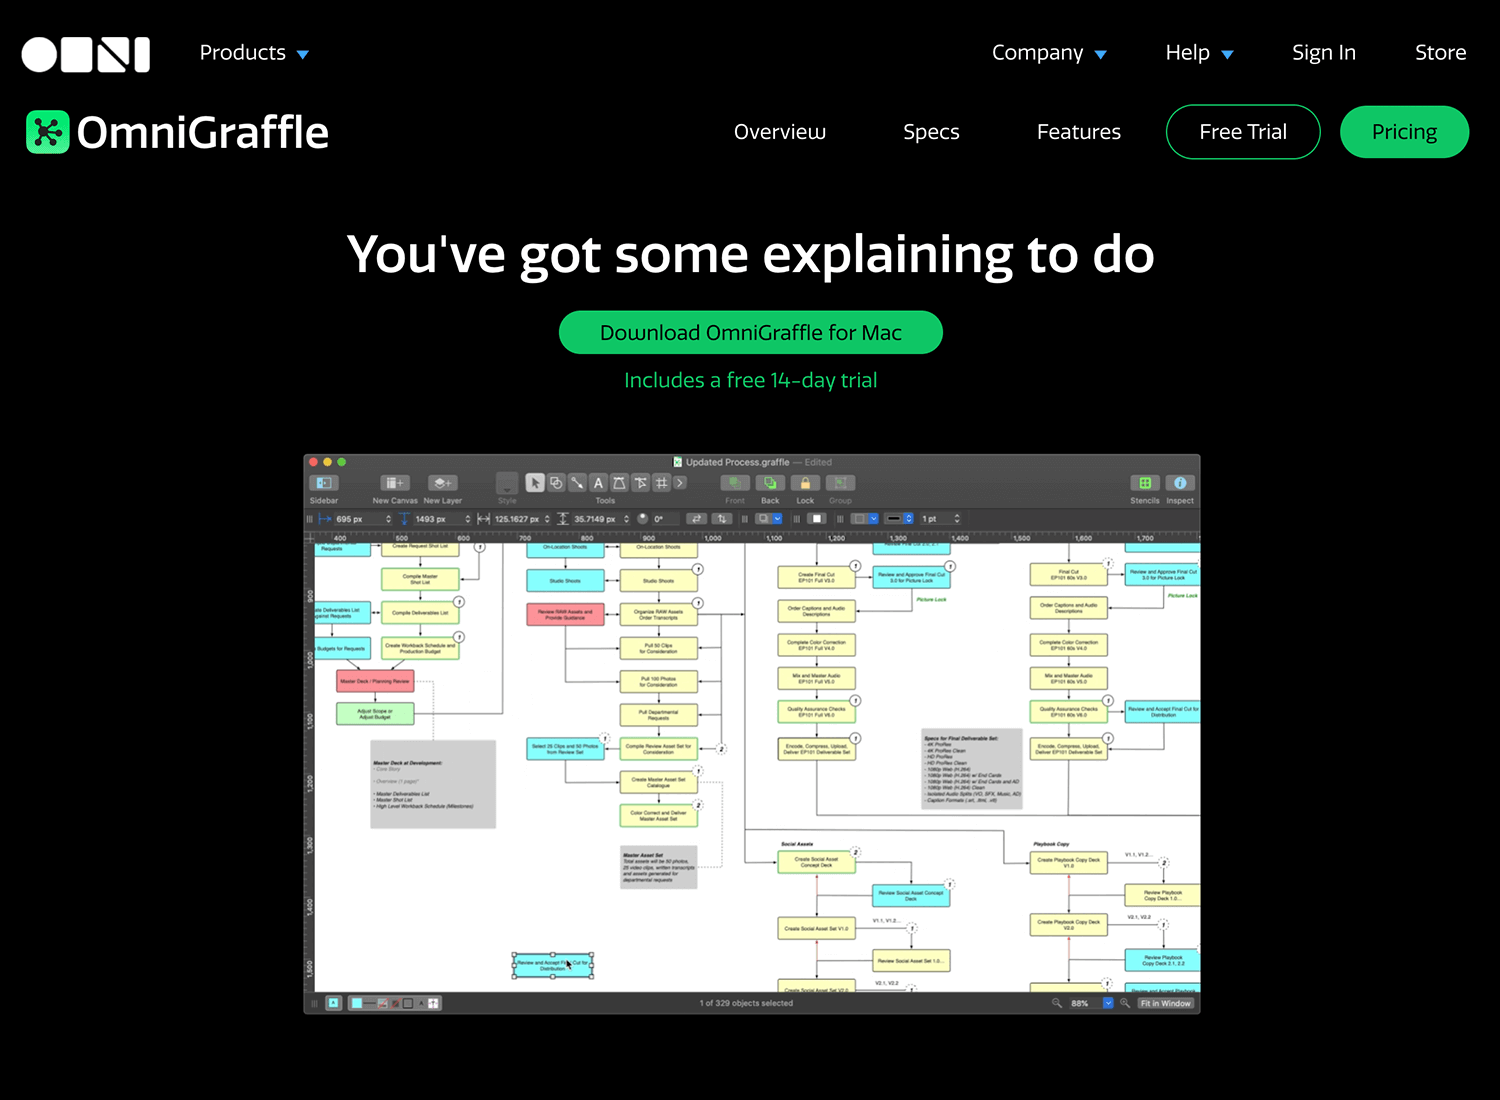Screen dimensions: 1500x1100
Task: Toggle the Sidebar button in app toolbar
Action: tap(324, 483)
